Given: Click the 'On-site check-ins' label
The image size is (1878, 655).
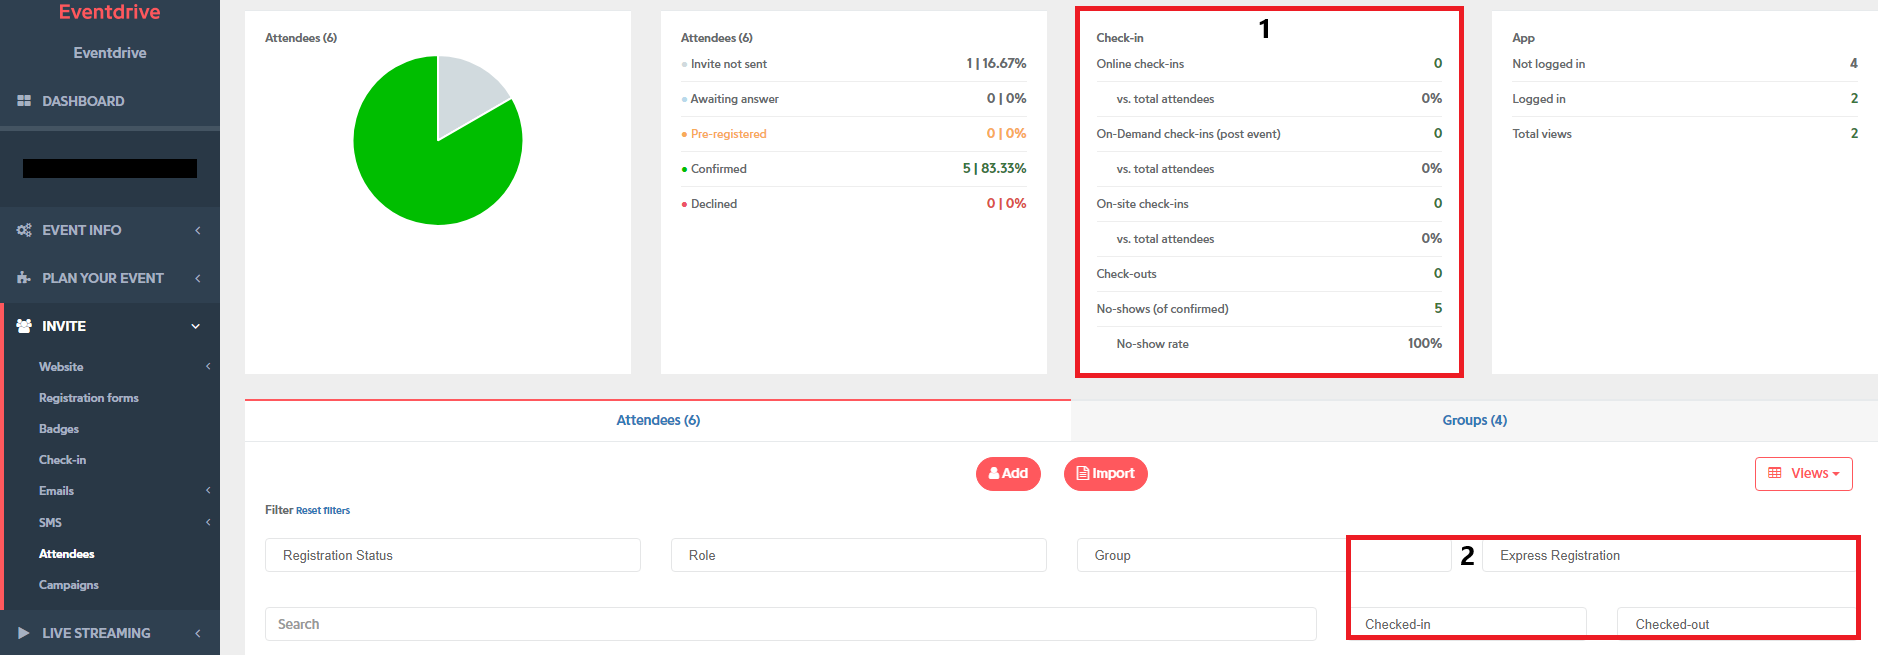Looking at the screenshot, I should pos(1143,204).
